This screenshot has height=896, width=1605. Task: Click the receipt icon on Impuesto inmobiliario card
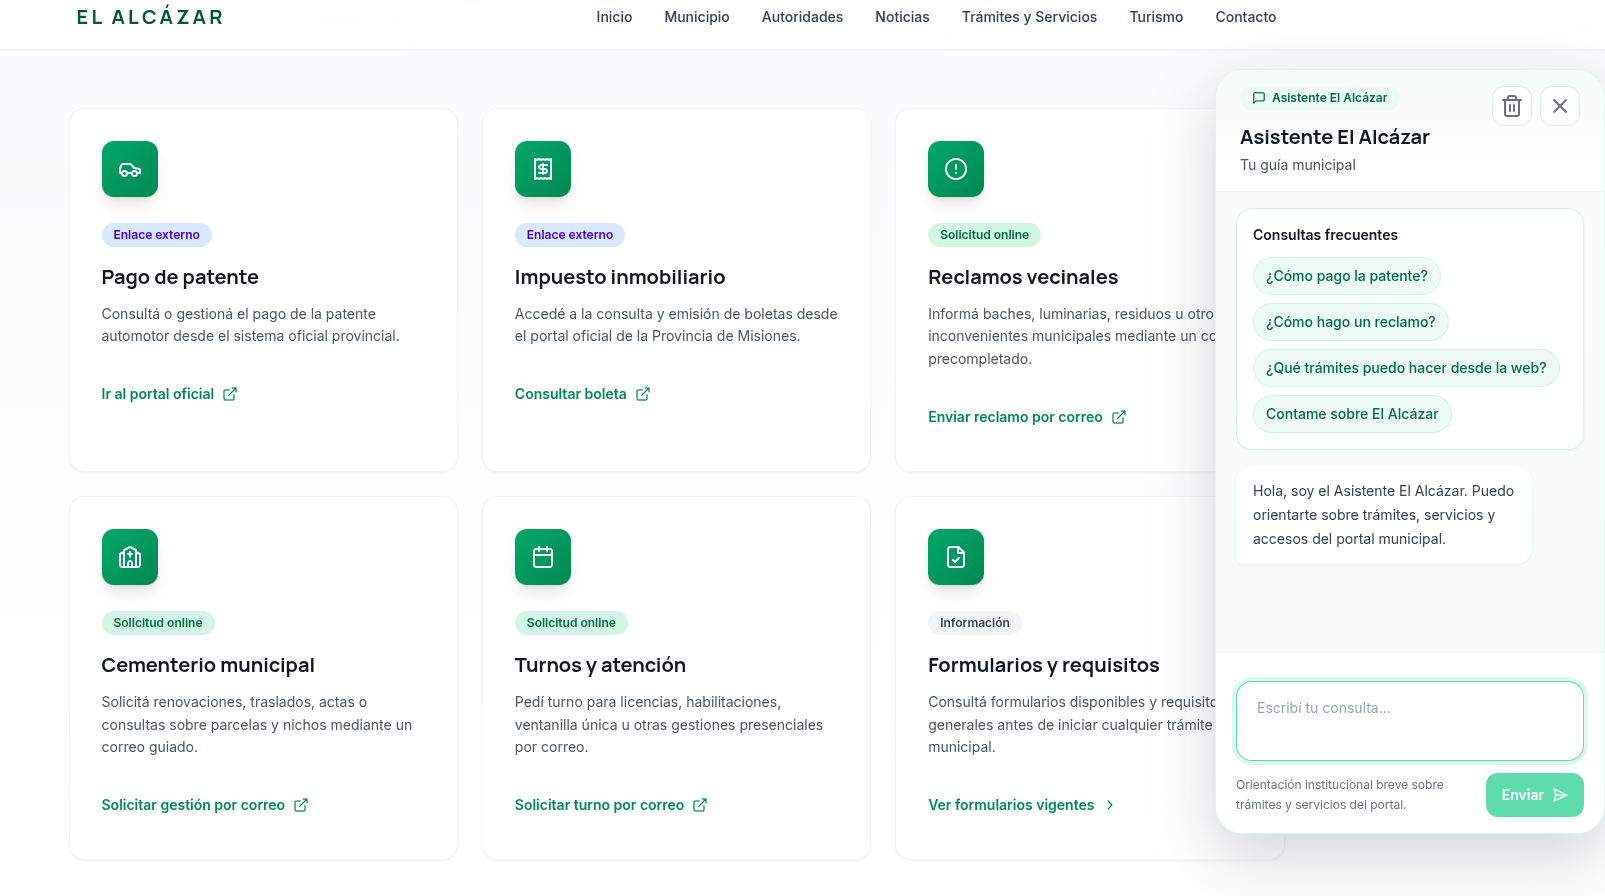click(x=543, y=169)
